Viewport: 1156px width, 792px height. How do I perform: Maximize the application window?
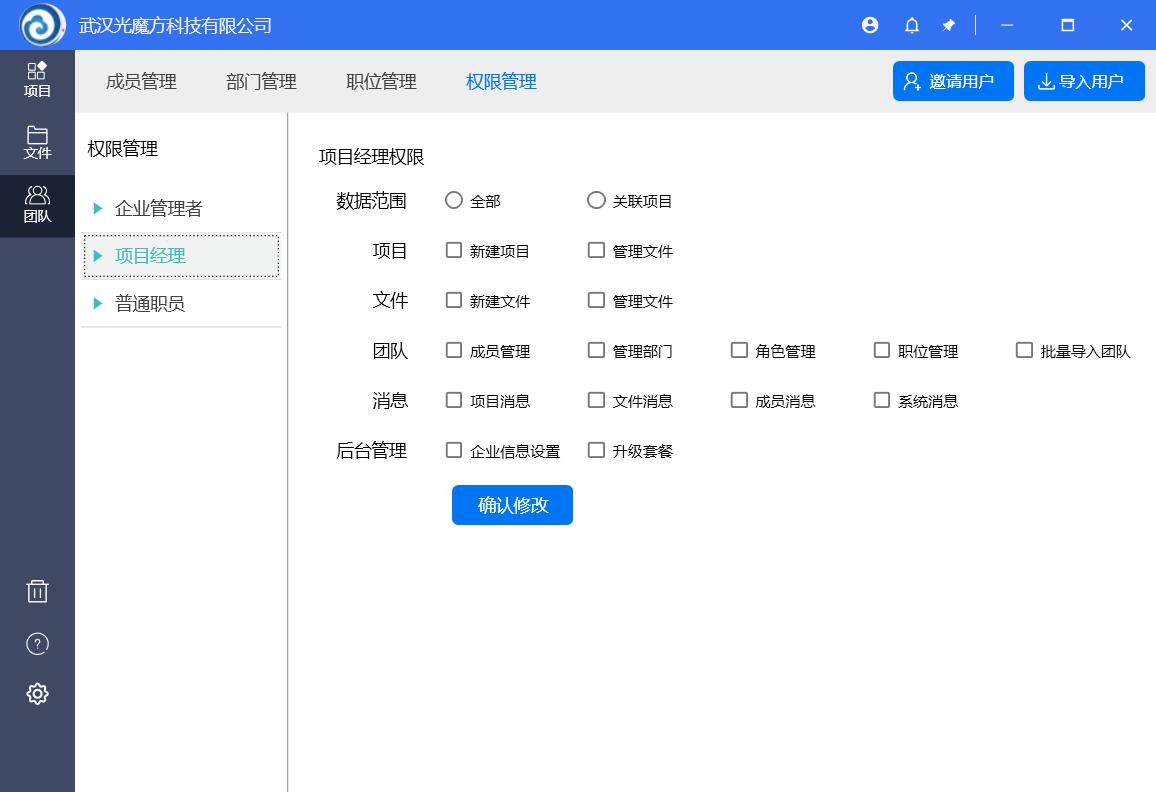tap(1067, 25)
